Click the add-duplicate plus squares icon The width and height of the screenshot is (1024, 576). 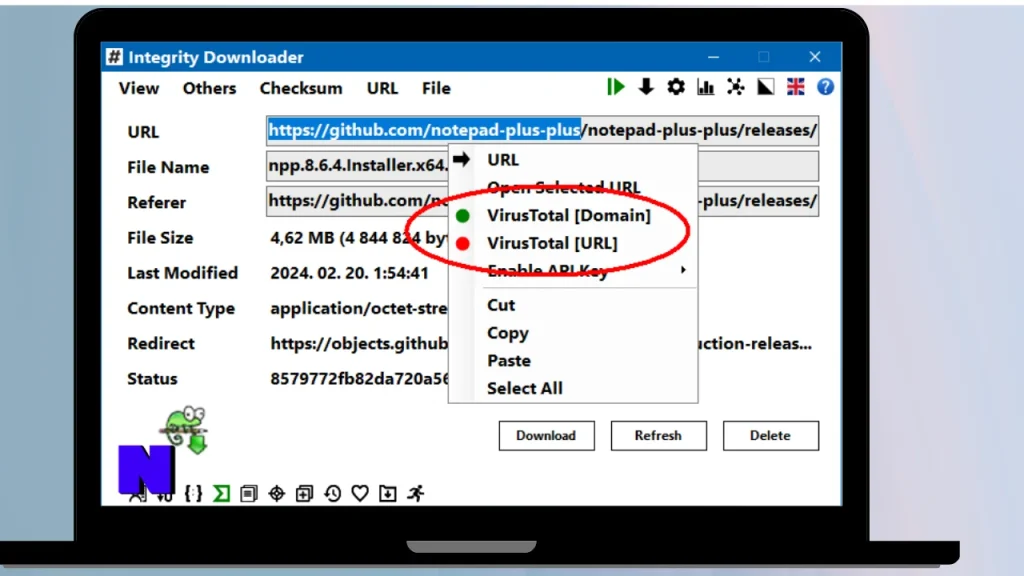tap(304, 493)
